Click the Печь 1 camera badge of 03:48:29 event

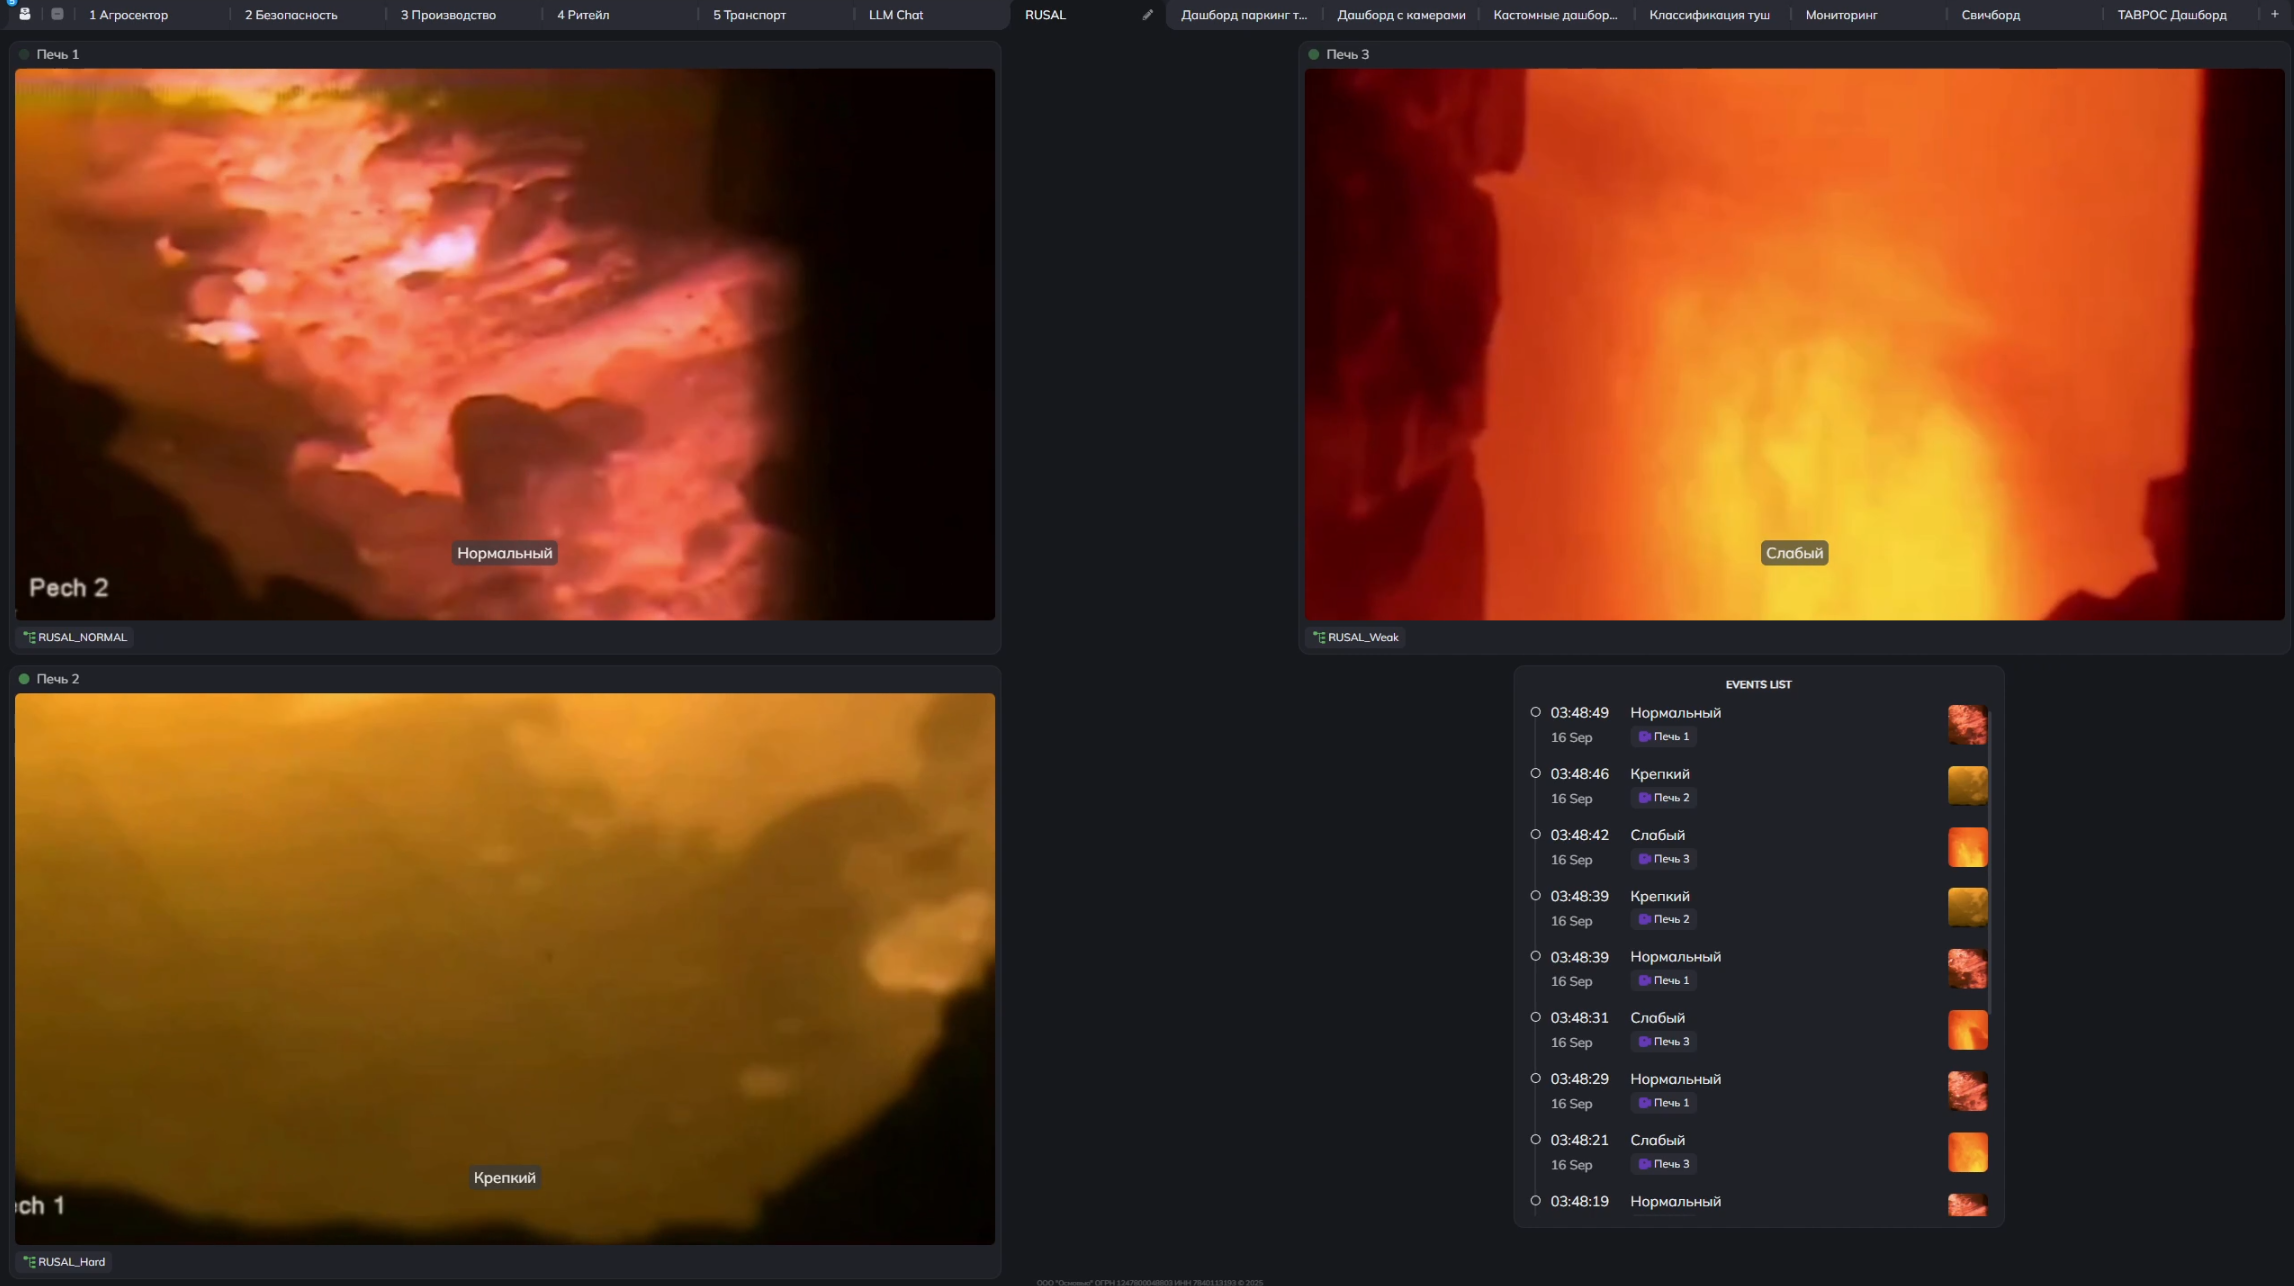1664,1103
